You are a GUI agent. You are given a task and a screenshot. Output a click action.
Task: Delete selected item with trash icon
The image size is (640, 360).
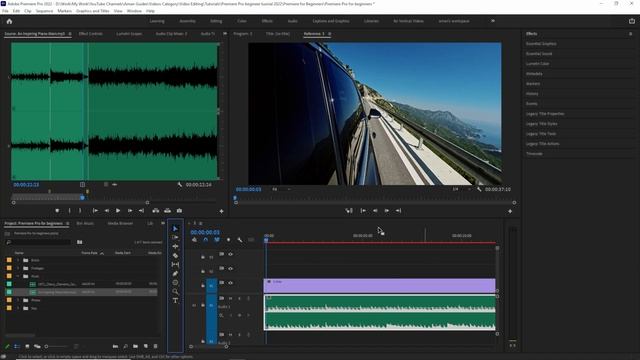click(x=156, y=347)
